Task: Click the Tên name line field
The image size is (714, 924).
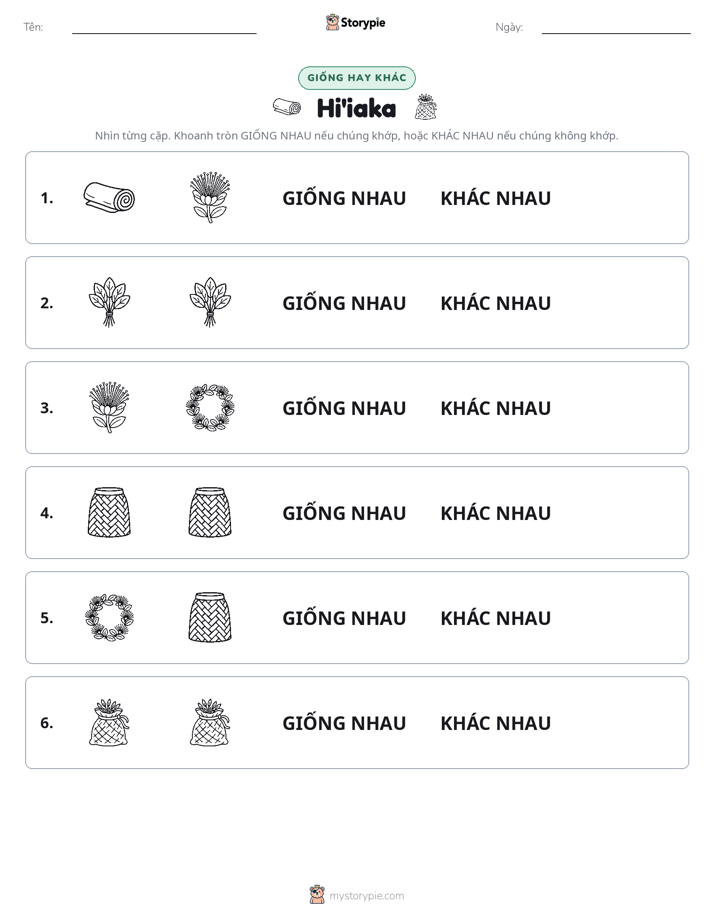Action: 164,27
